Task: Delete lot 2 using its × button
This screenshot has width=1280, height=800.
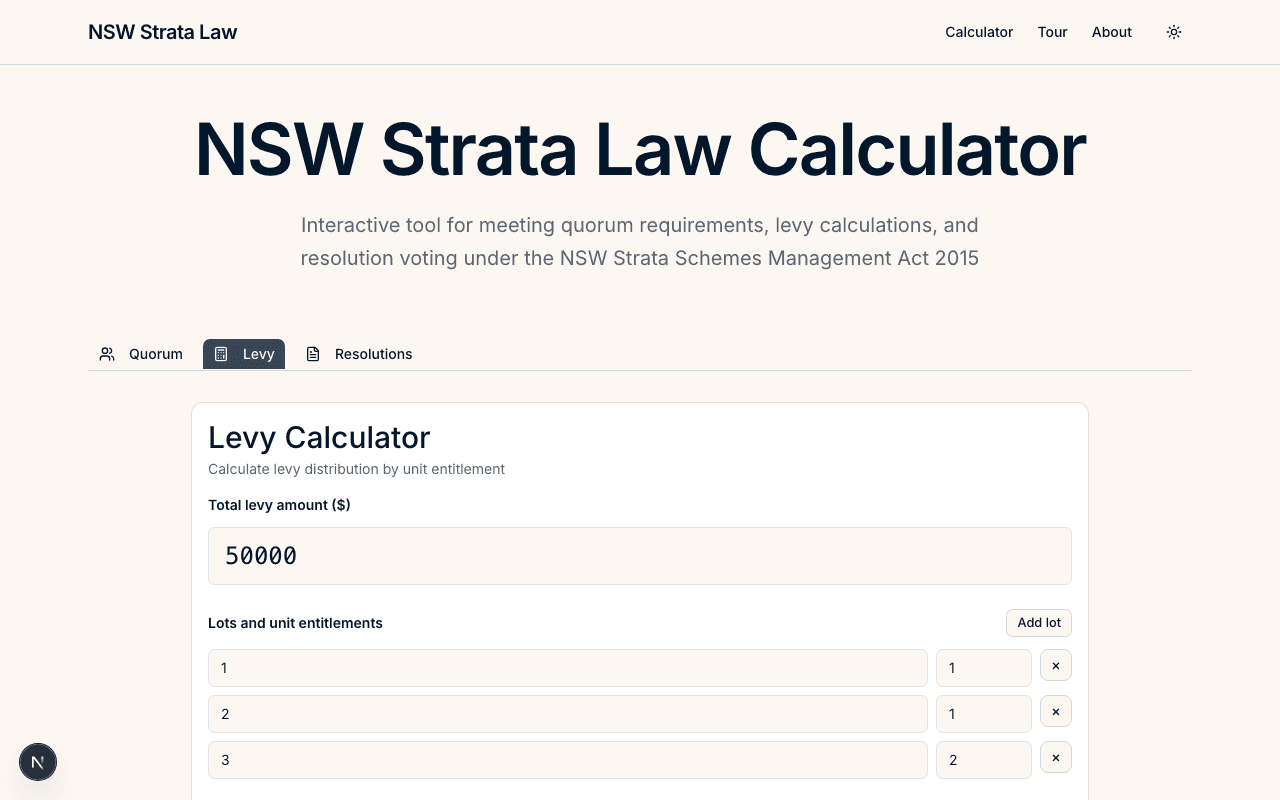Action: click(x=1056, y=712)
